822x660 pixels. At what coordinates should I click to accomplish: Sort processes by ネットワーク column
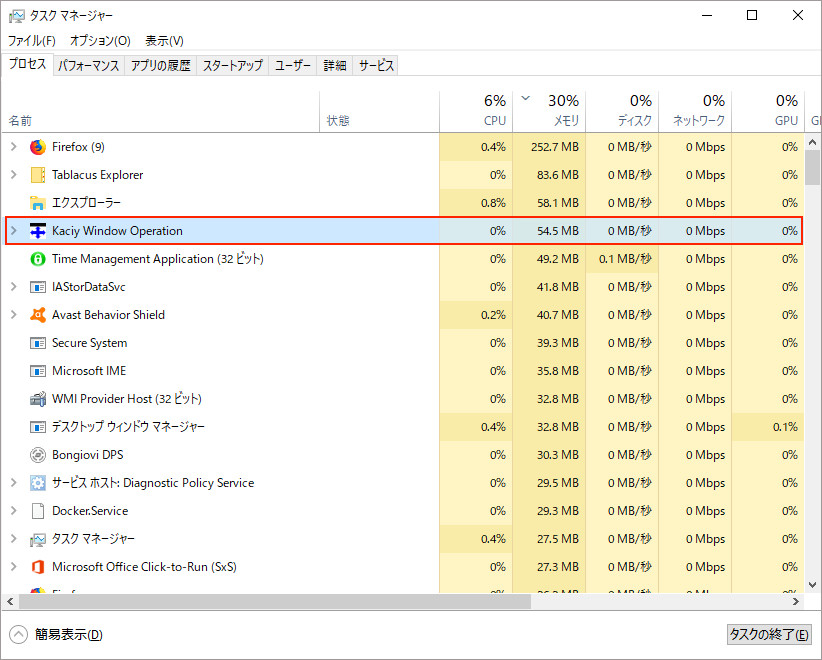pyautogui.click(x=695, y=112)
